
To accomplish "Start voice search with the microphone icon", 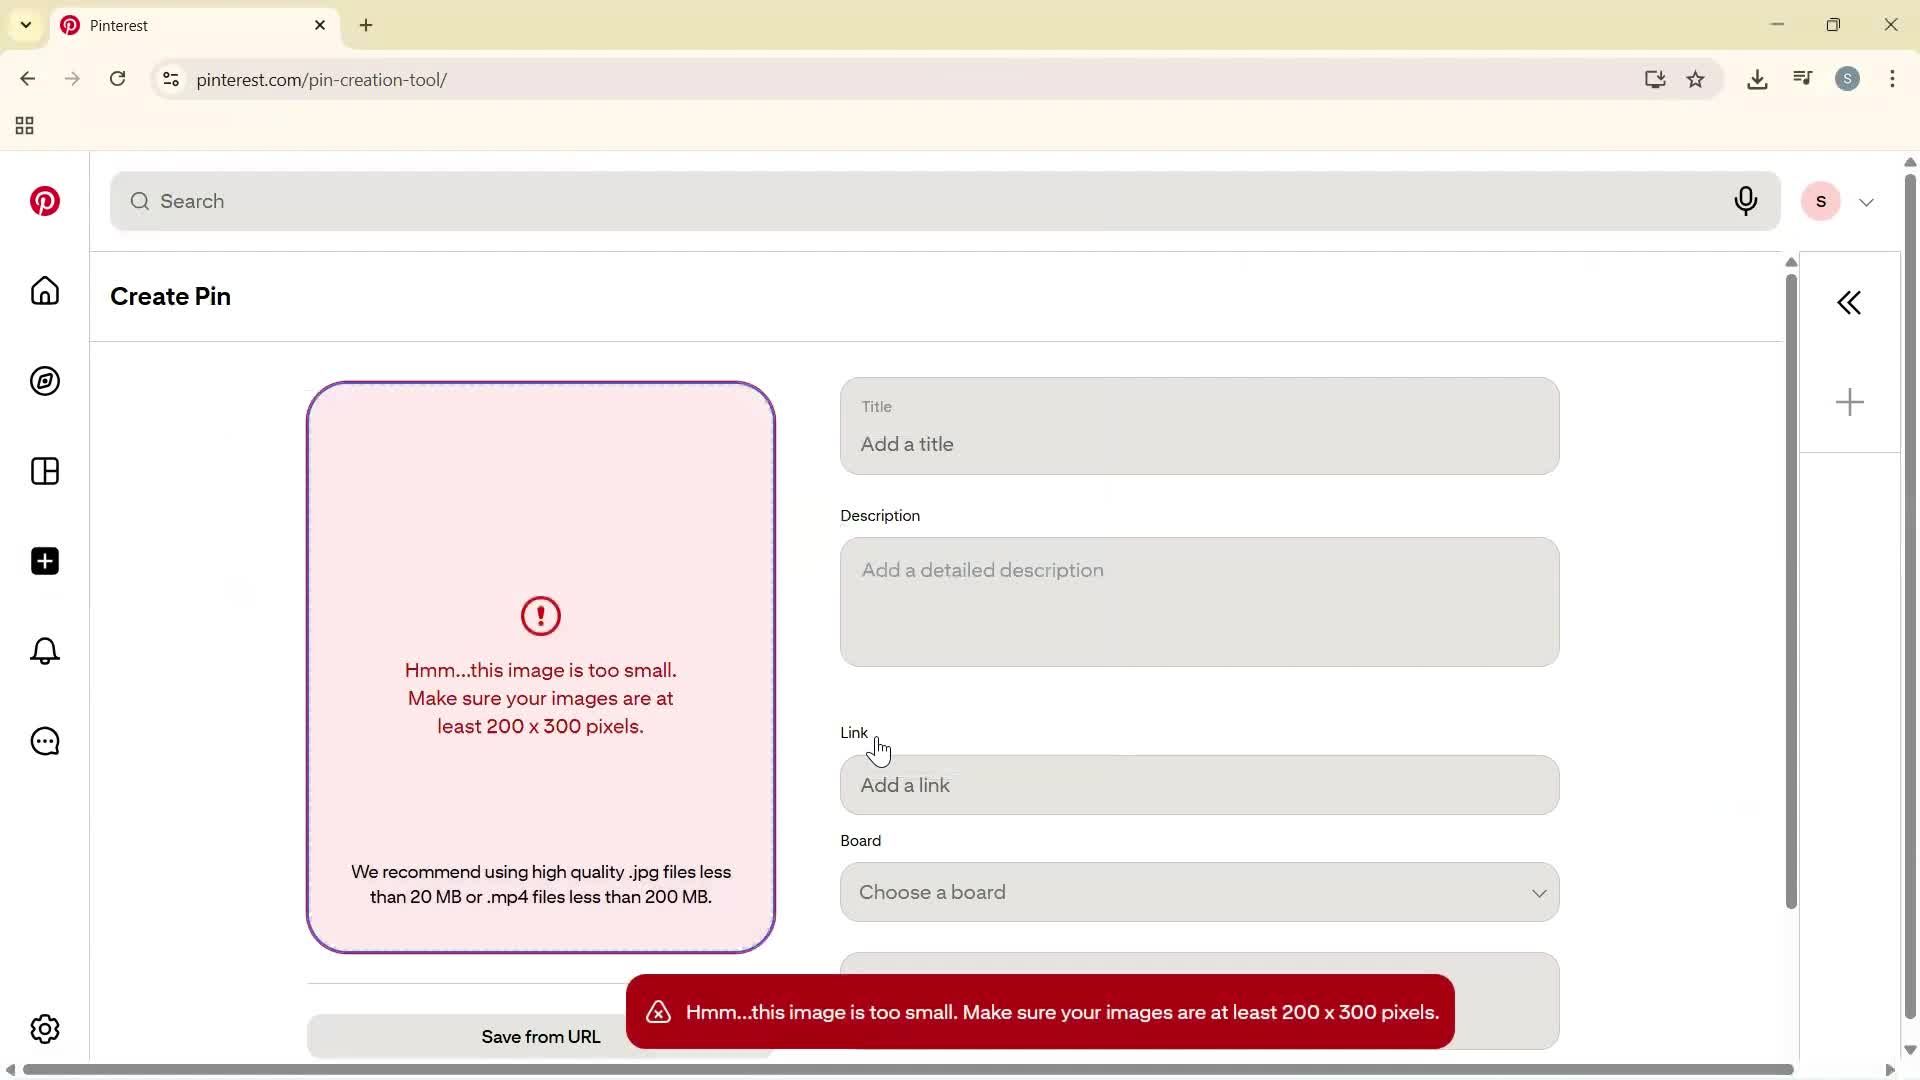I will tap(1745, 201).
